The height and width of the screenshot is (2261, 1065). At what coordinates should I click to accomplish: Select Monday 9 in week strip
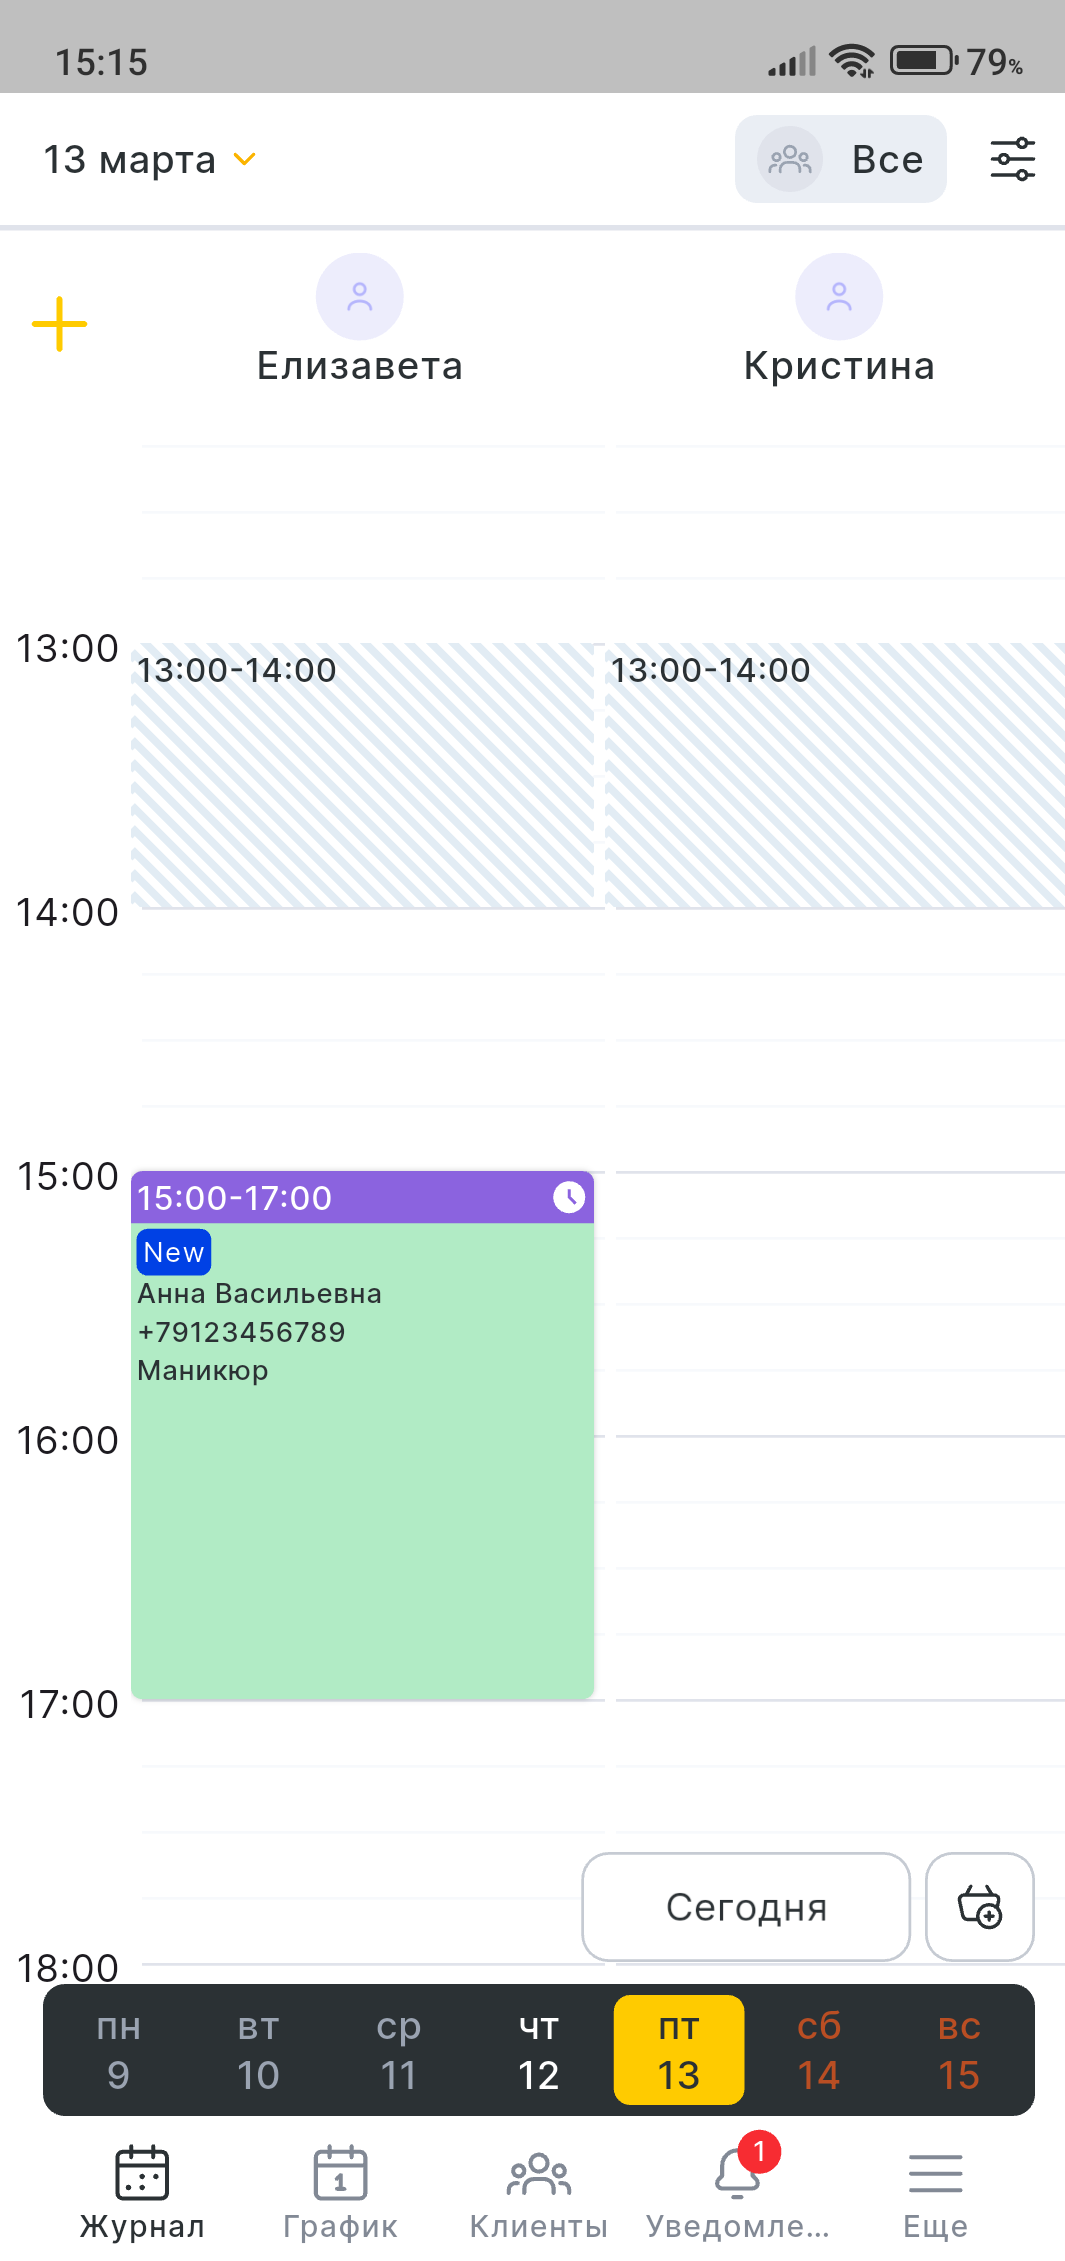118,2050
